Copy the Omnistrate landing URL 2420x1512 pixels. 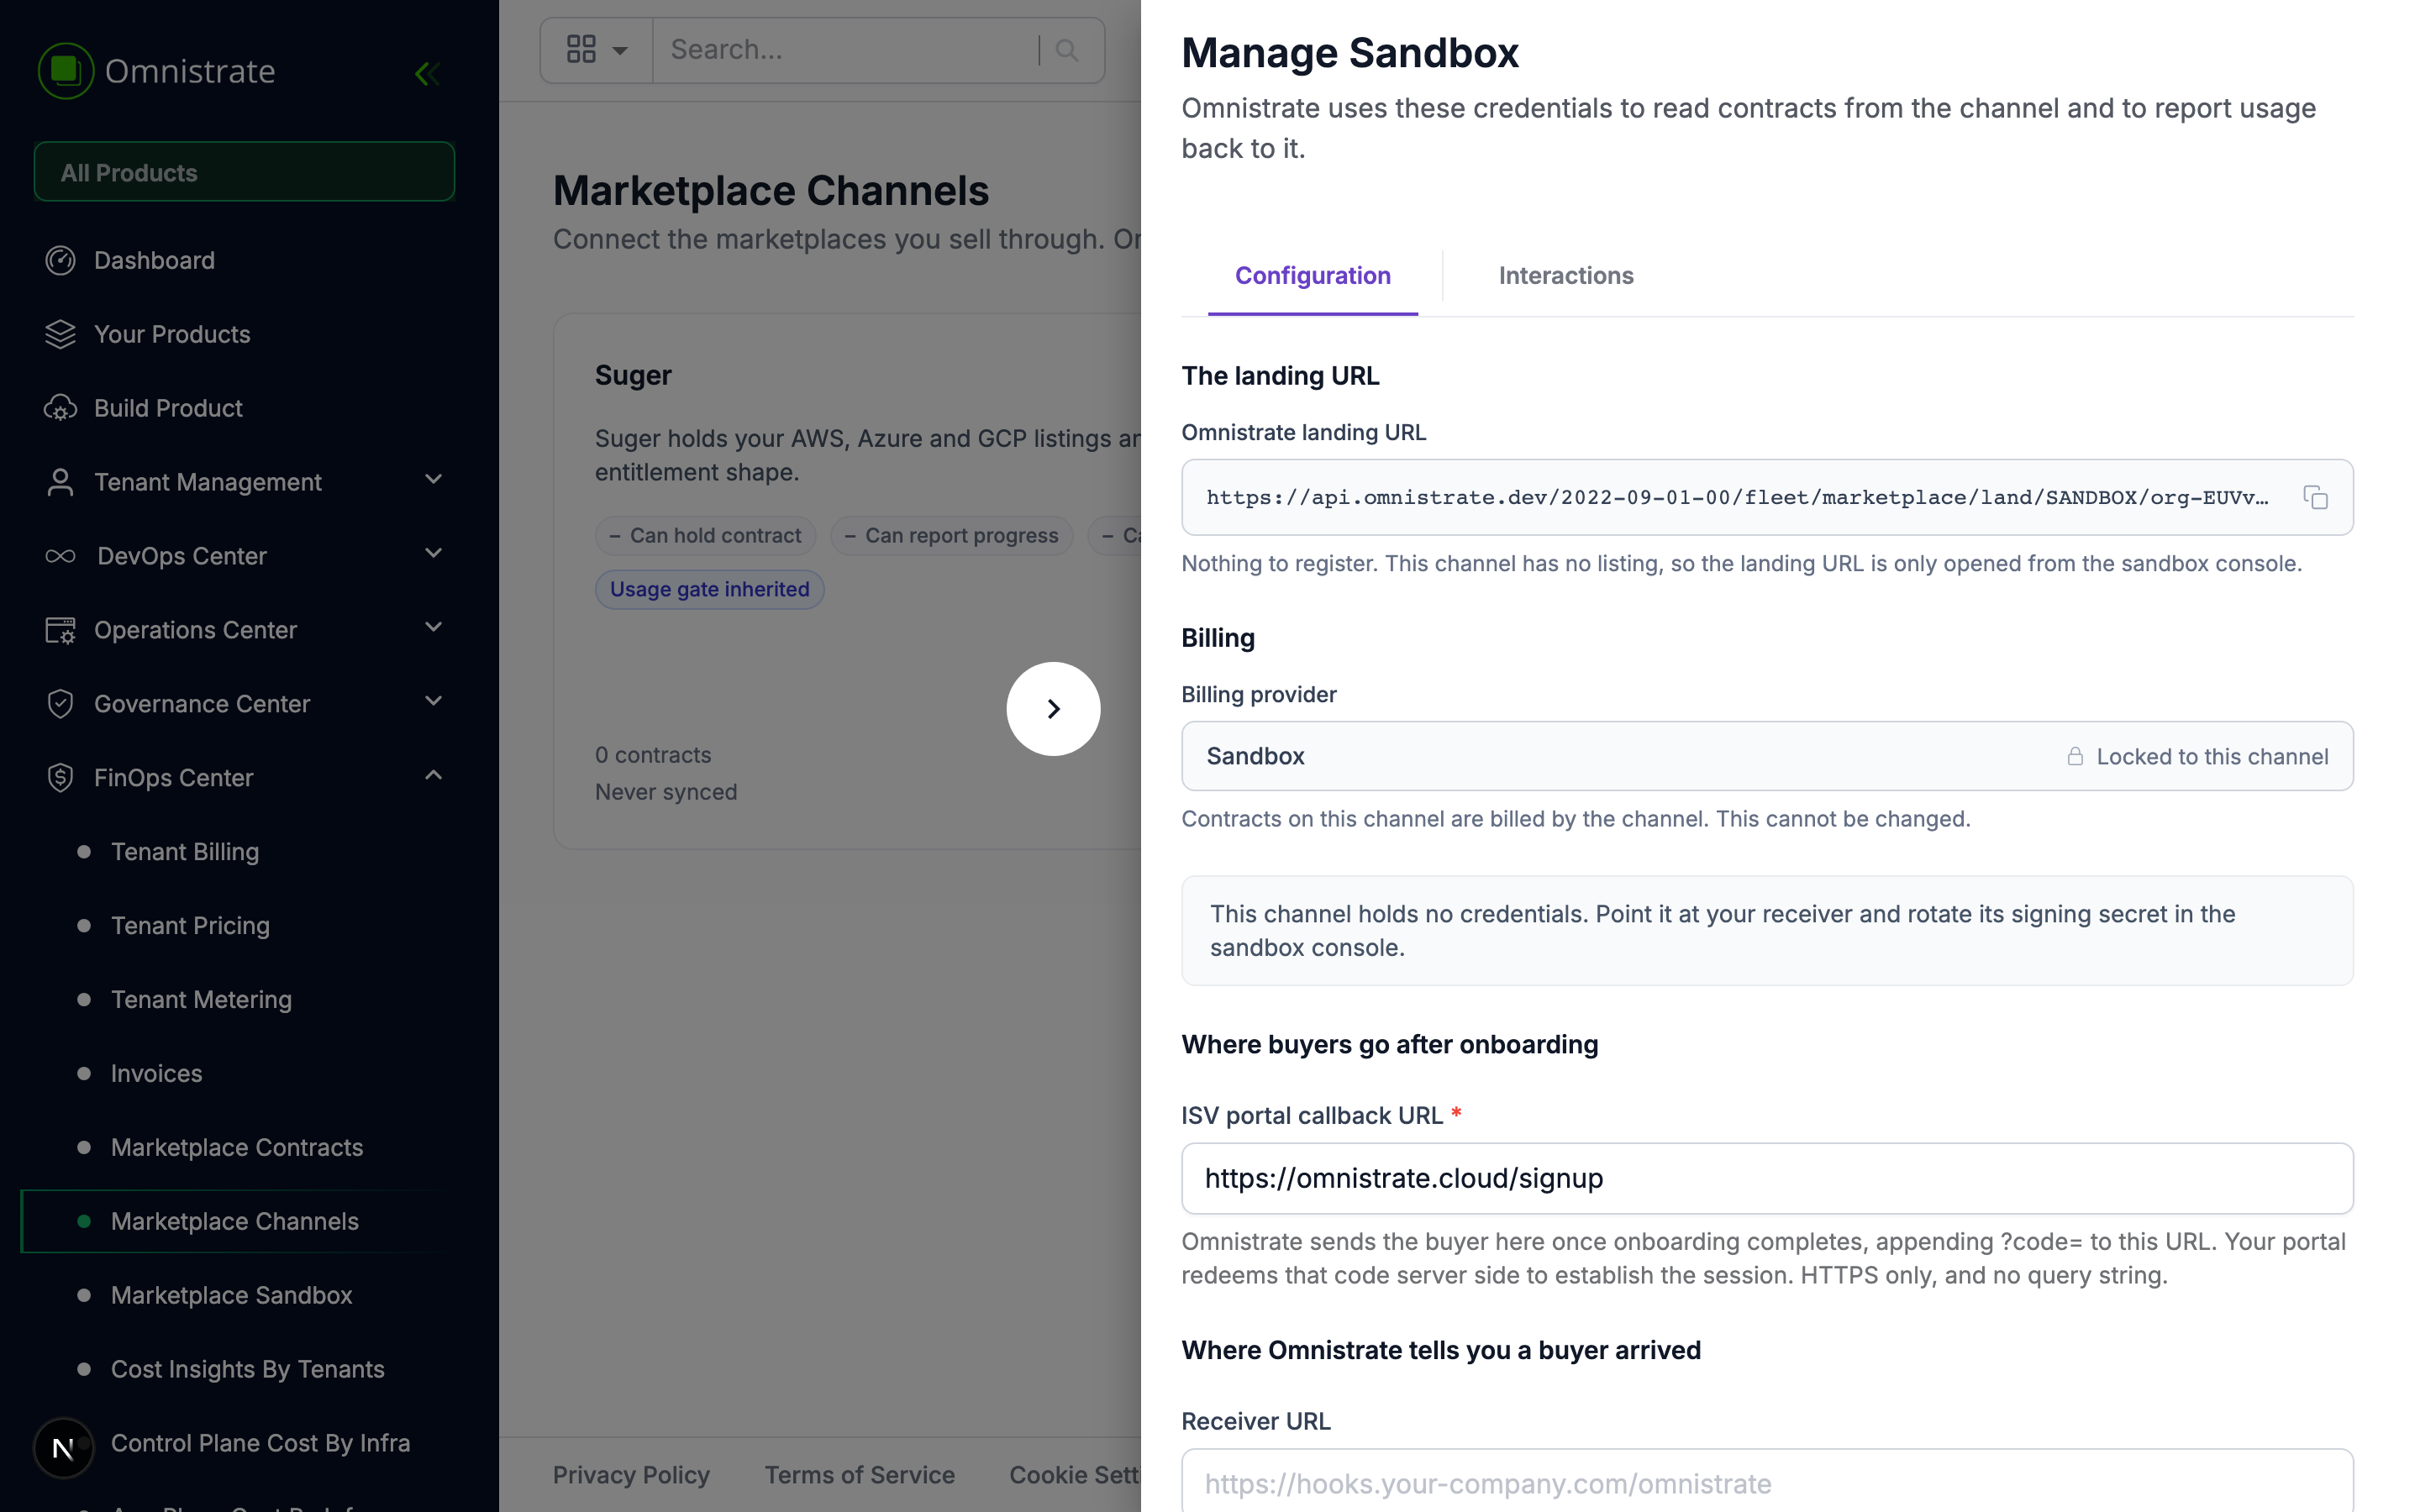click(2315, 497)
